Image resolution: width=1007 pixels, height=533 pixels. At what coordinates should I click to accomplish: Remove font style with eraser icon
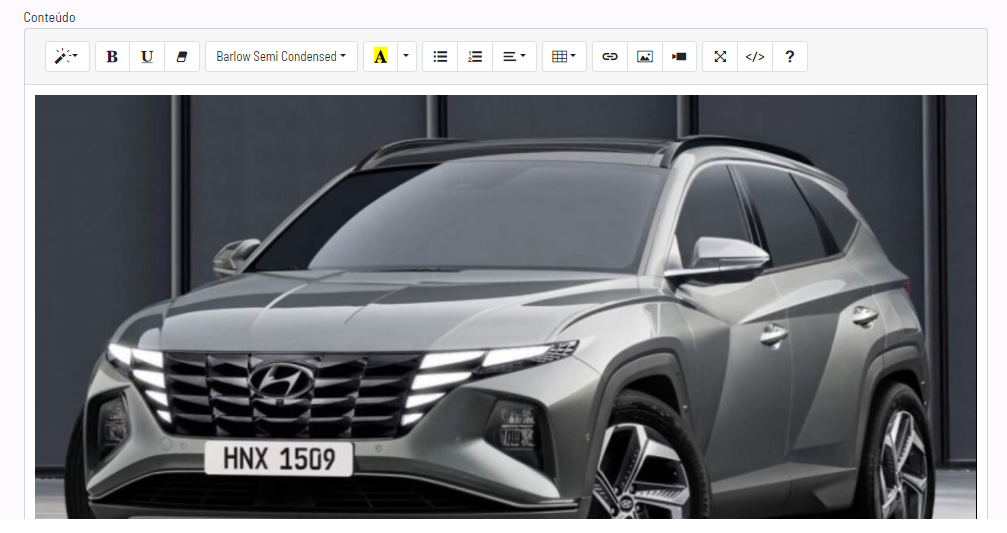pos(182,57)
